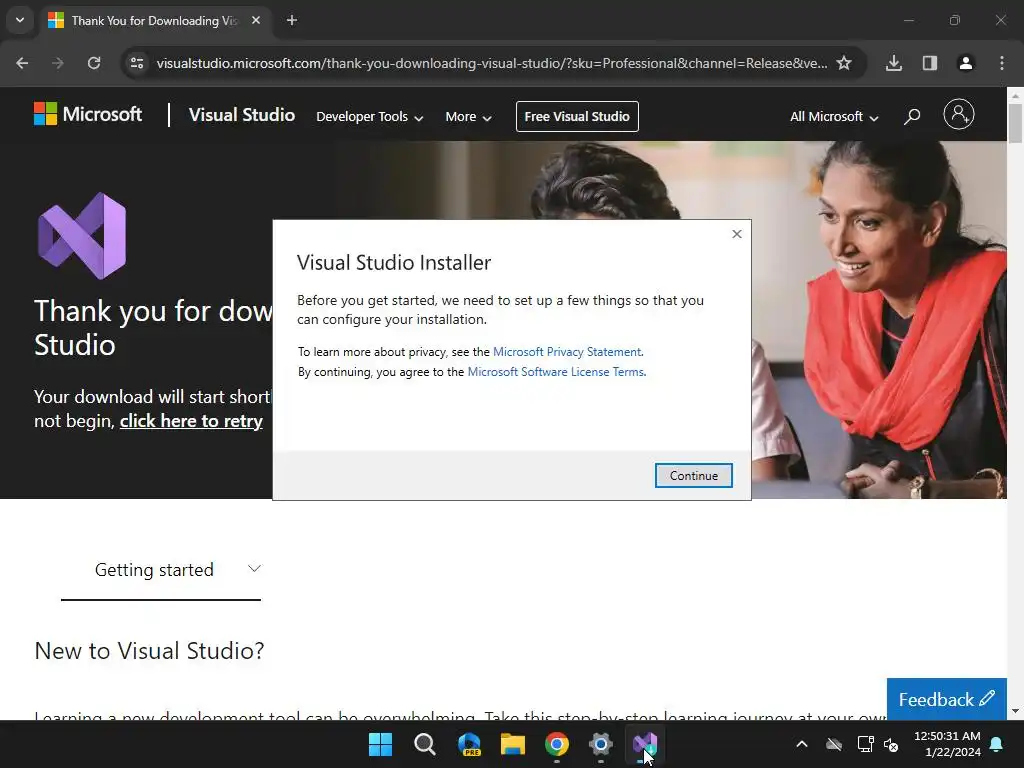Click the browser forward arrow
Viewport: 1024px width, 768px height.
tap(58, 63)
